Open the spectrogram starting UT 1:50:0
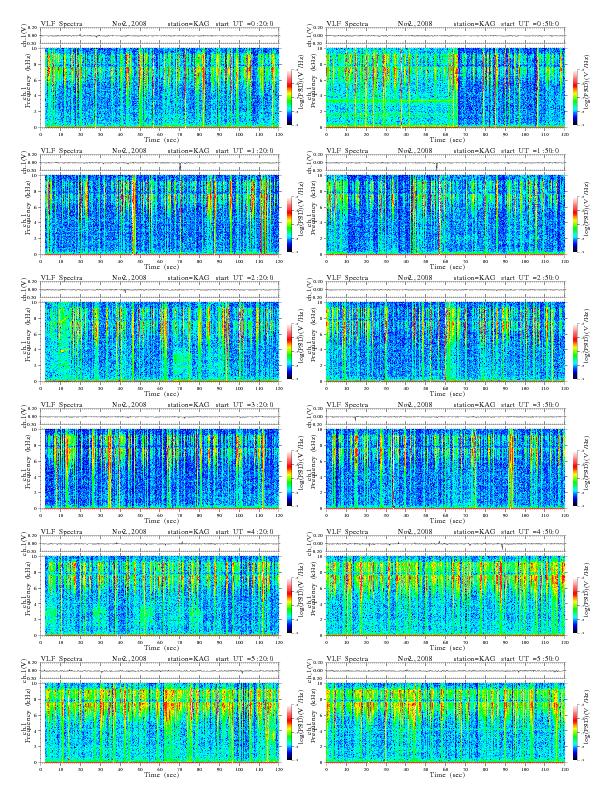This screenshot has width=612, height=792. 445,215
